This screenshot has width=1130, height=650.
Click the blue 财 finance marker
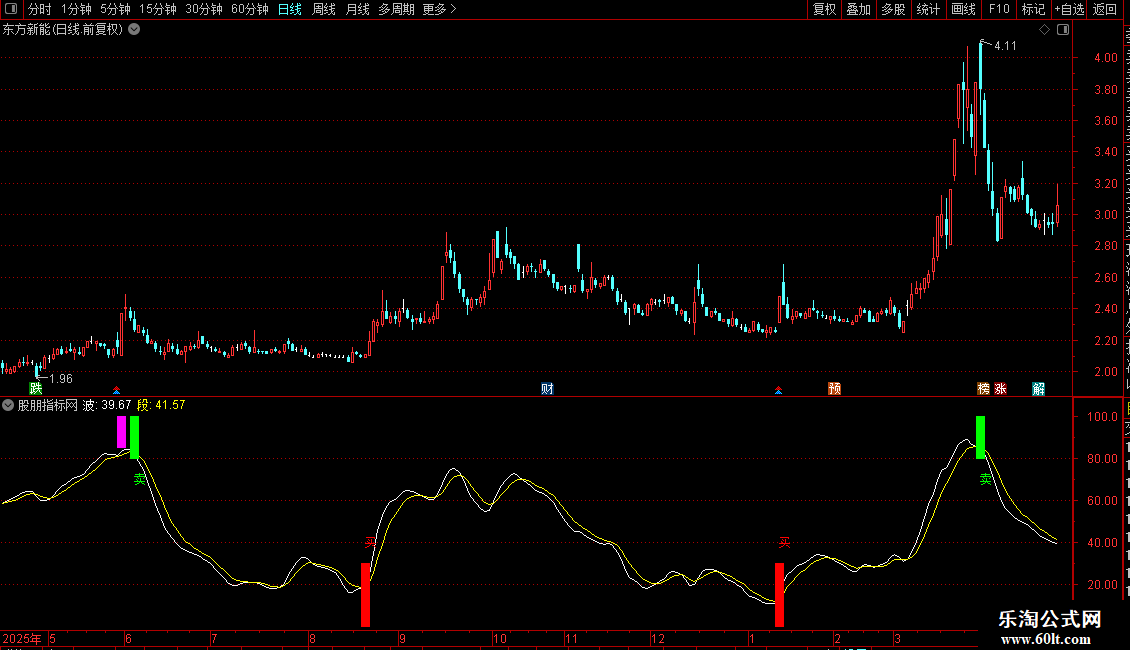click(548, 389)
